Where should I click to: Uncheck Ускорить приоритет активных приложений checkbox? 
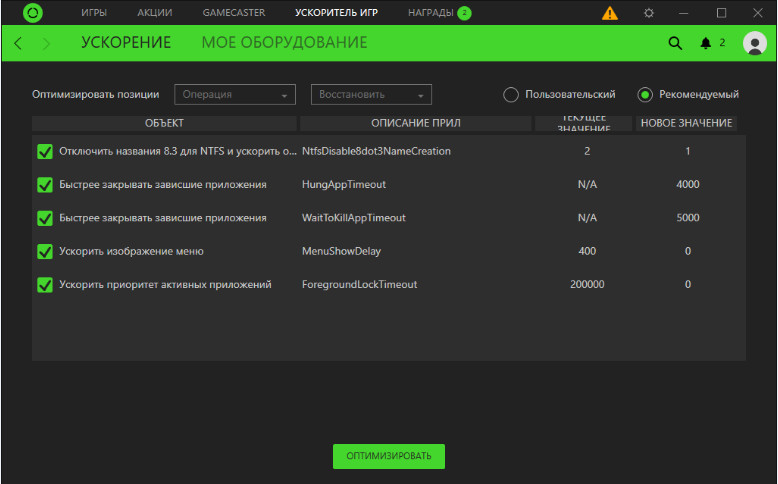click(45, 284)
